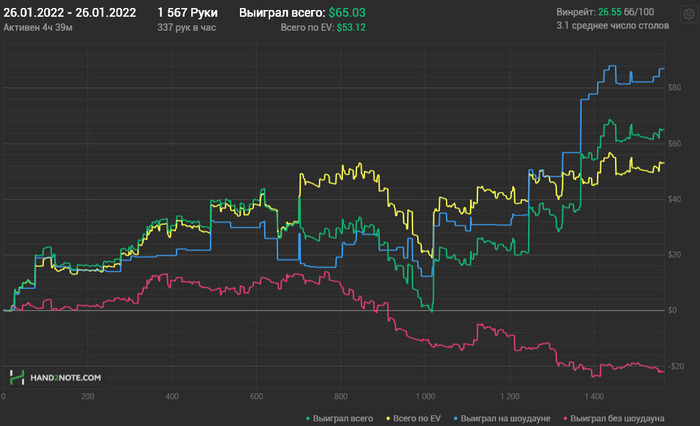Click the 400 x-axis tick label
The width and height of the screenshot is (700, 426).
[x=172, y=396]
